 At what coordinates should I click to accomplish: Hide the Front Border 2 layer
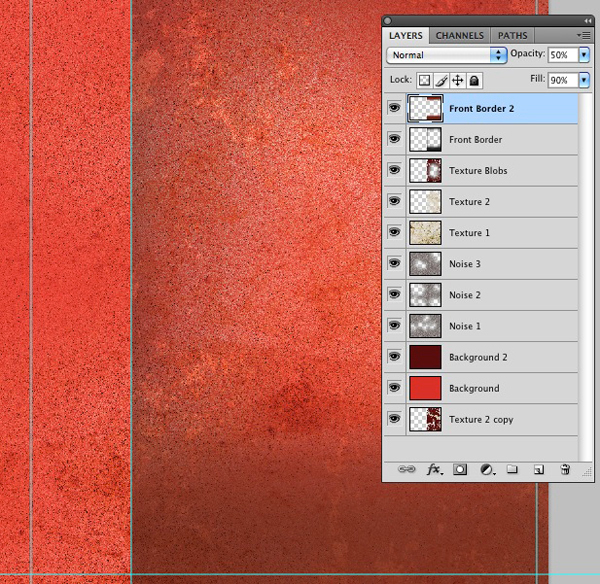394,108
